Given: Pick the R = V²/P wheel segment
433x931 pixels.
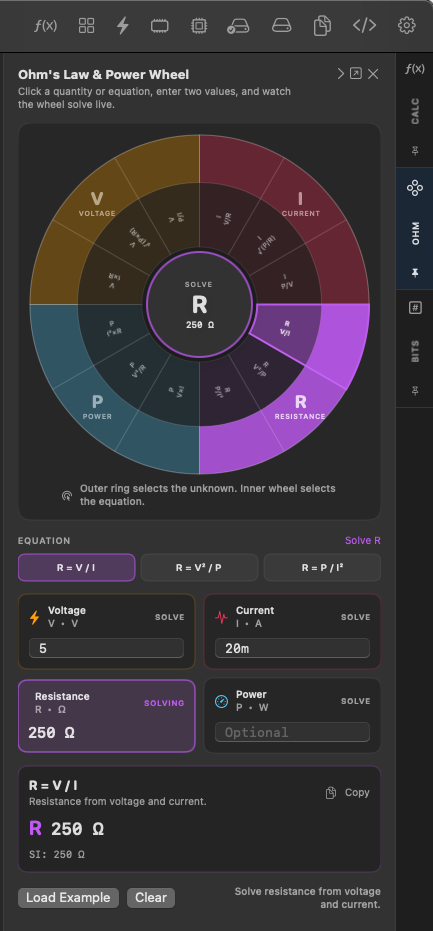Looking at the screenshot, I should (x=261, y=369).
